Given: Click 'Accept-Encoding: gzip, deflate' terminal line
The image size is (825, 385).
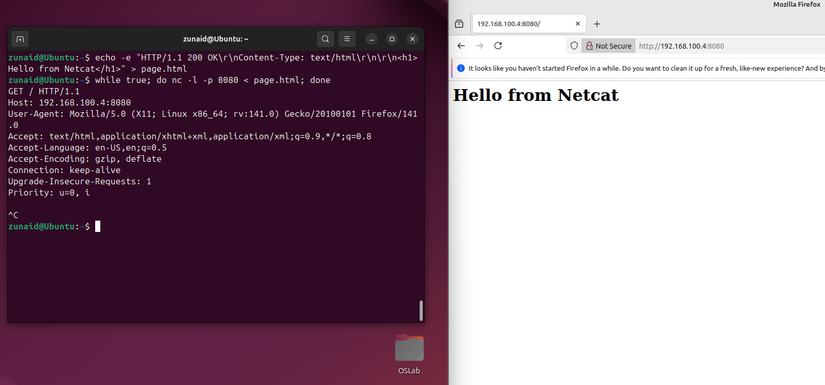Looking at the screenshot, I should point(85,159).
